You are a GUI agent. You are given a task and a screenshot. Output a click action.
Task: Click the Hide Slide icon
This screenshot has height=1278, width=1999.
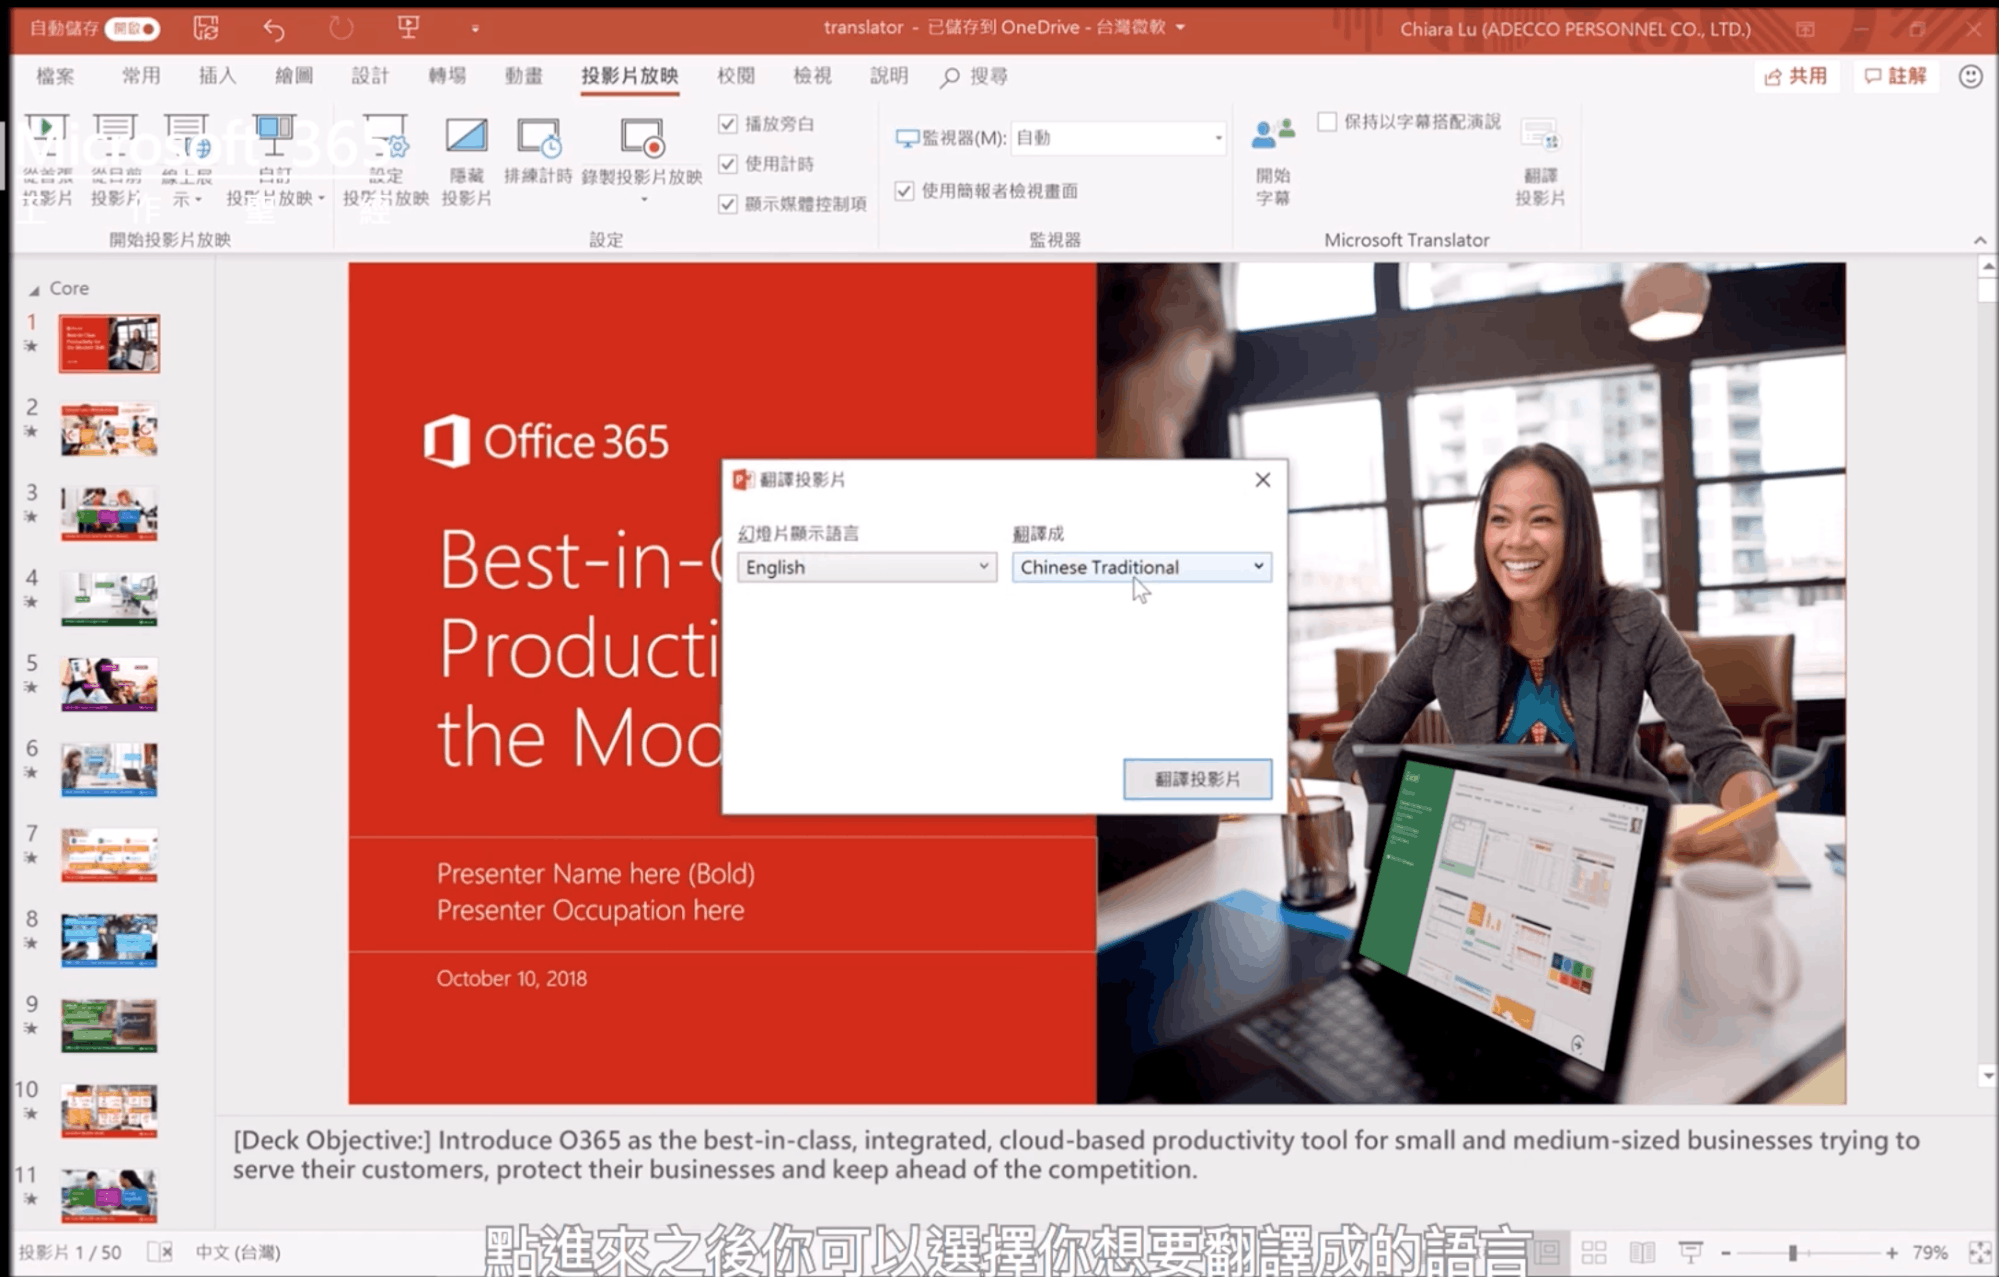click(466, 136)
